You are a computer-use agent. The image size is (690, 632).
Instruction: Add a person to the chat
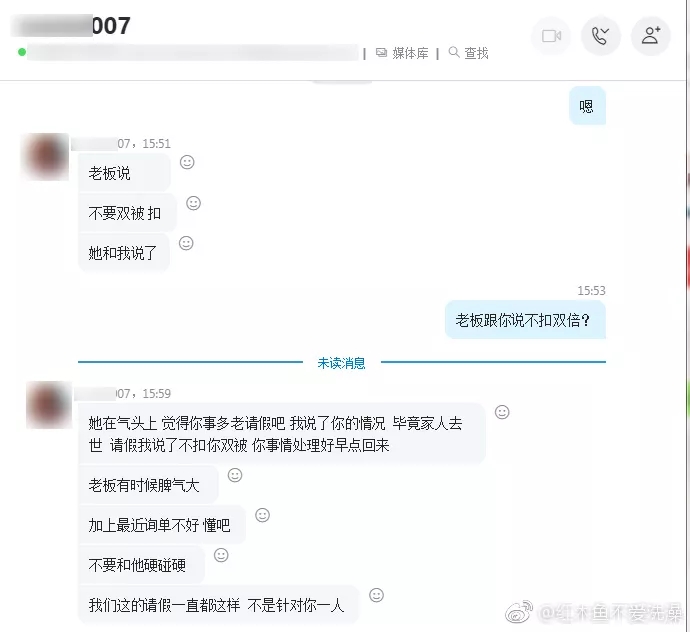click(651, 36)
